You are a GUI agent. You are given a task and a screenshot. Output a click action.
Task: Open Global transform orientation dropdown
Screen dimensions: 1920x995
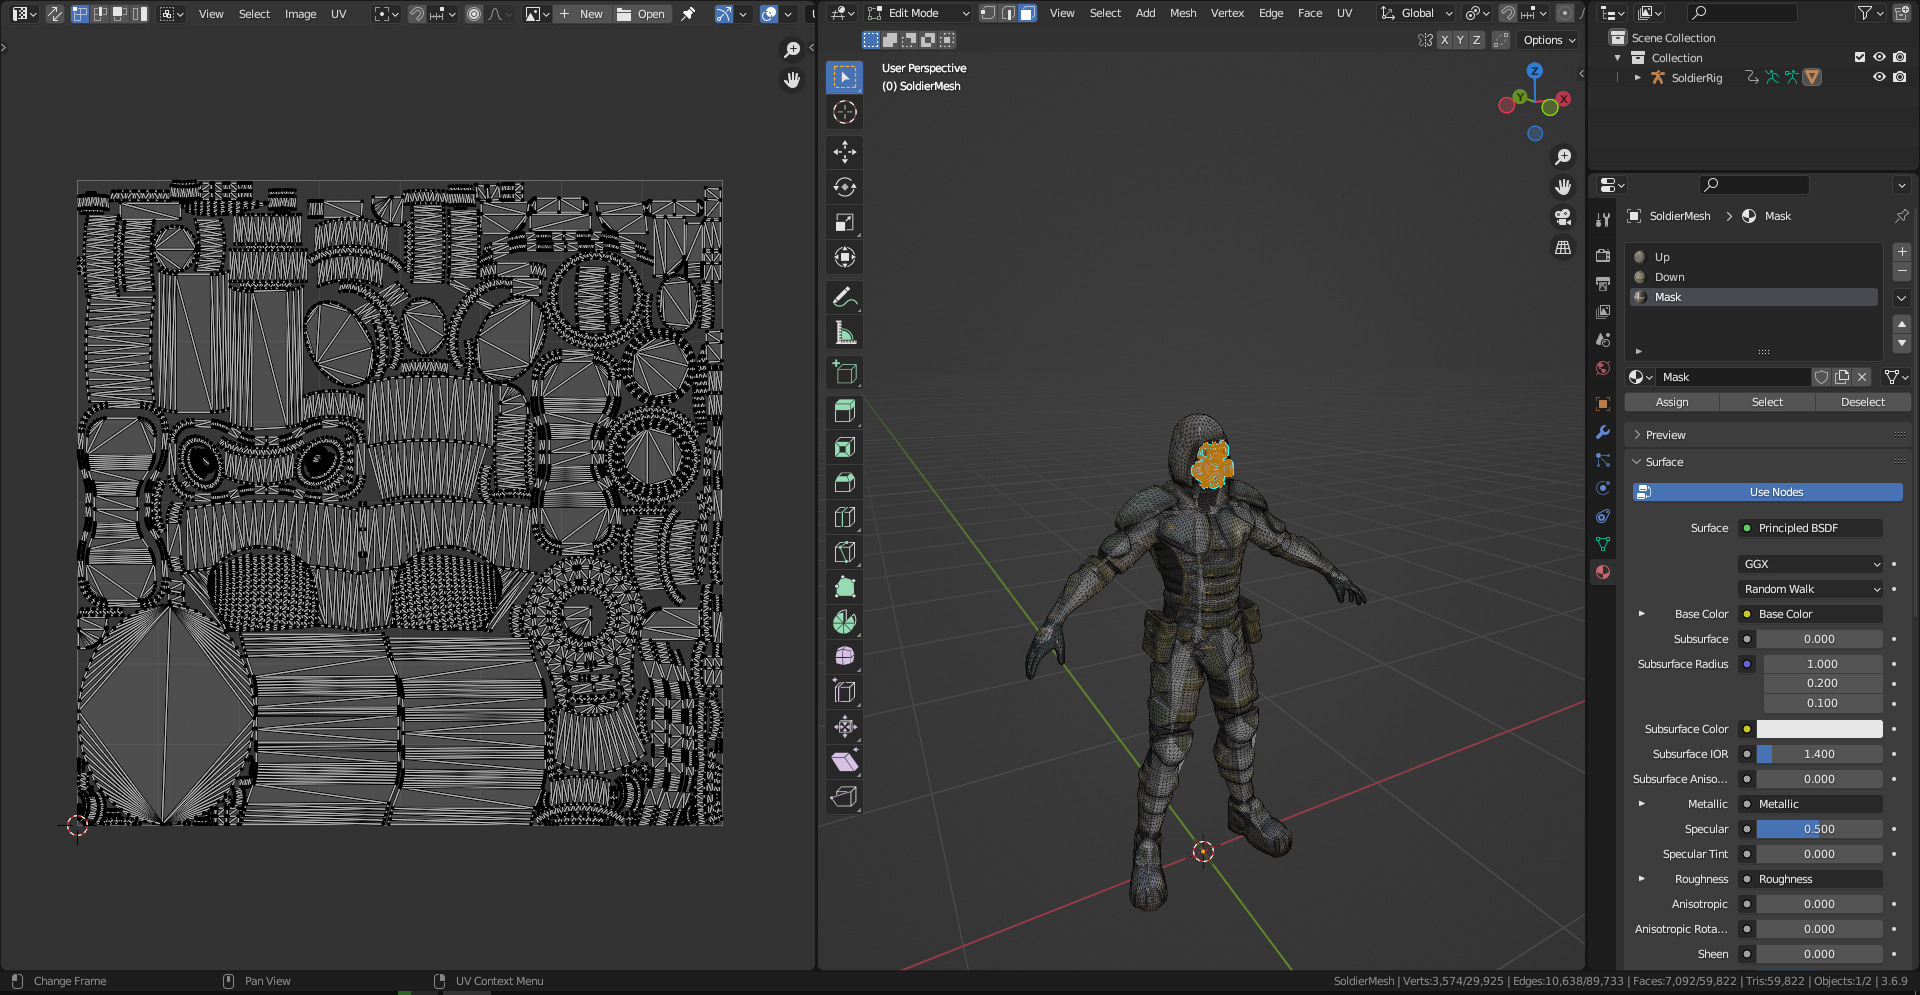1417,13
